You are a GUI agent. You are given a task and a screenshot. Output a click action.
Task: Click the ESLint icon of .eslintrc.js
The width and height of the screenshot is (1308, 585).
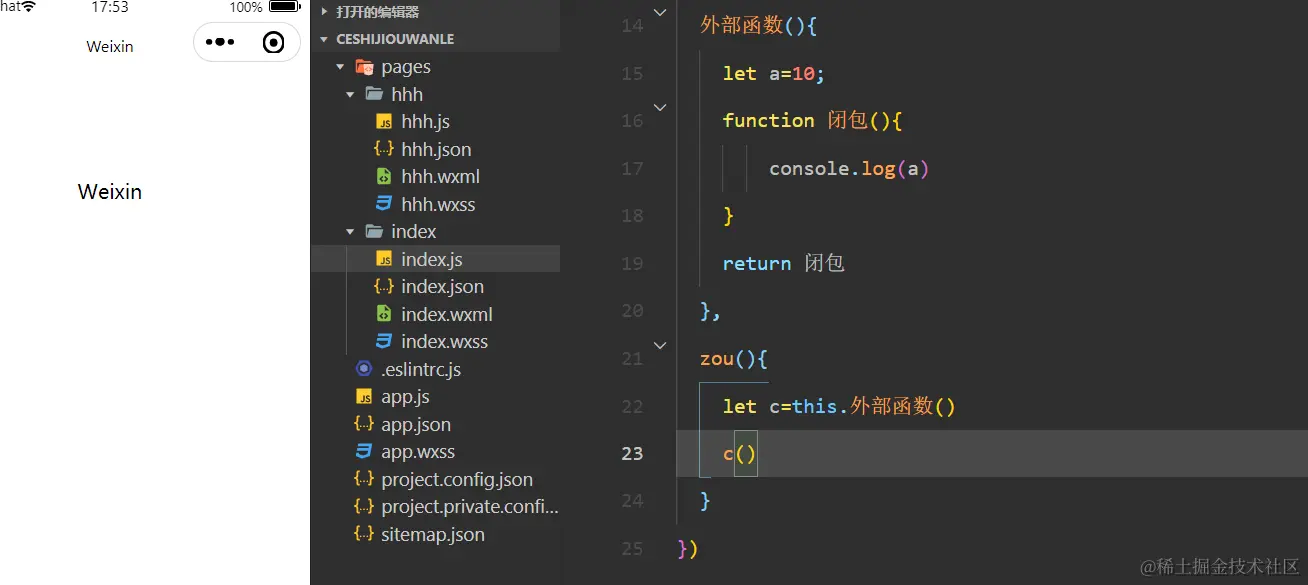pyautogui.click(x=364, y=369)
